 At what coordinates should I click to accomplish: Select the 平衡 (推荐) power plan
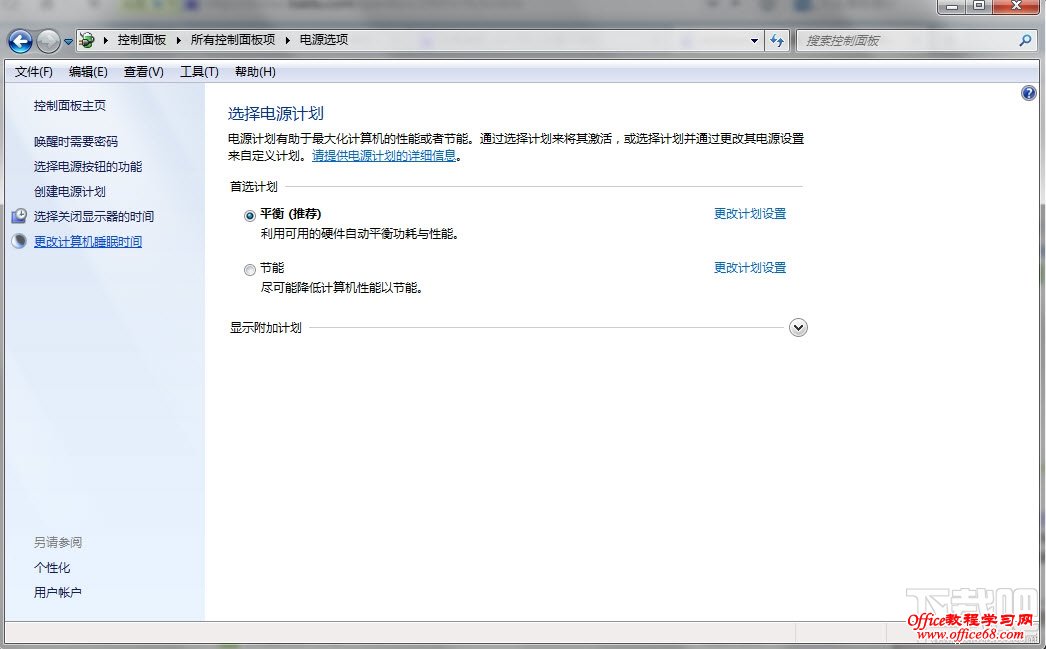(248, 215)
